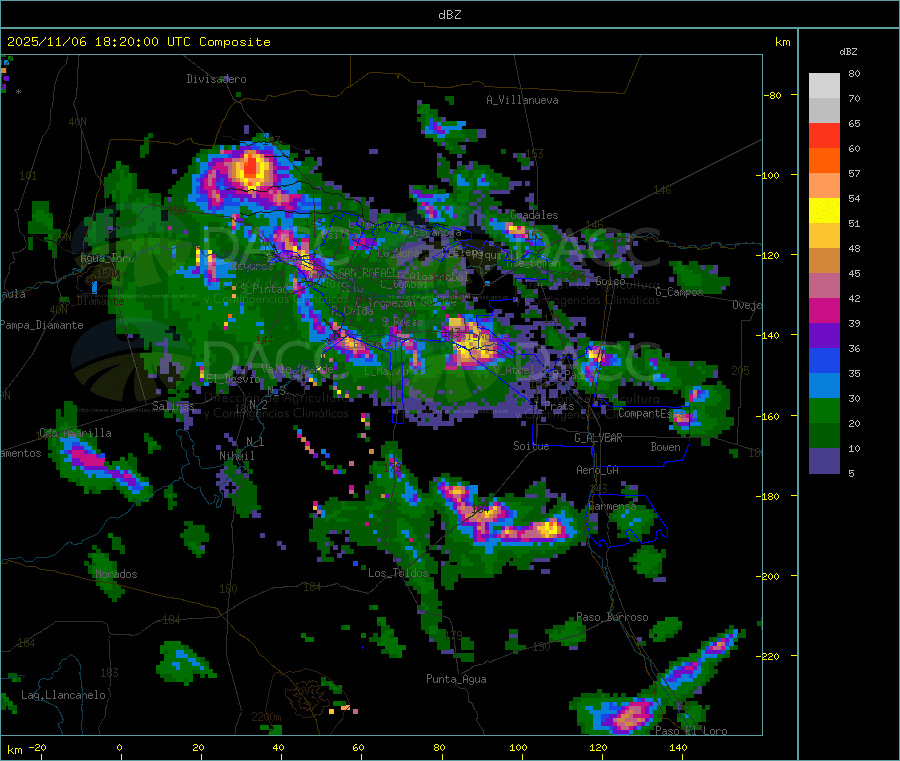
Task: Select the Aero_GA label
Action: [x=597, y=470]
